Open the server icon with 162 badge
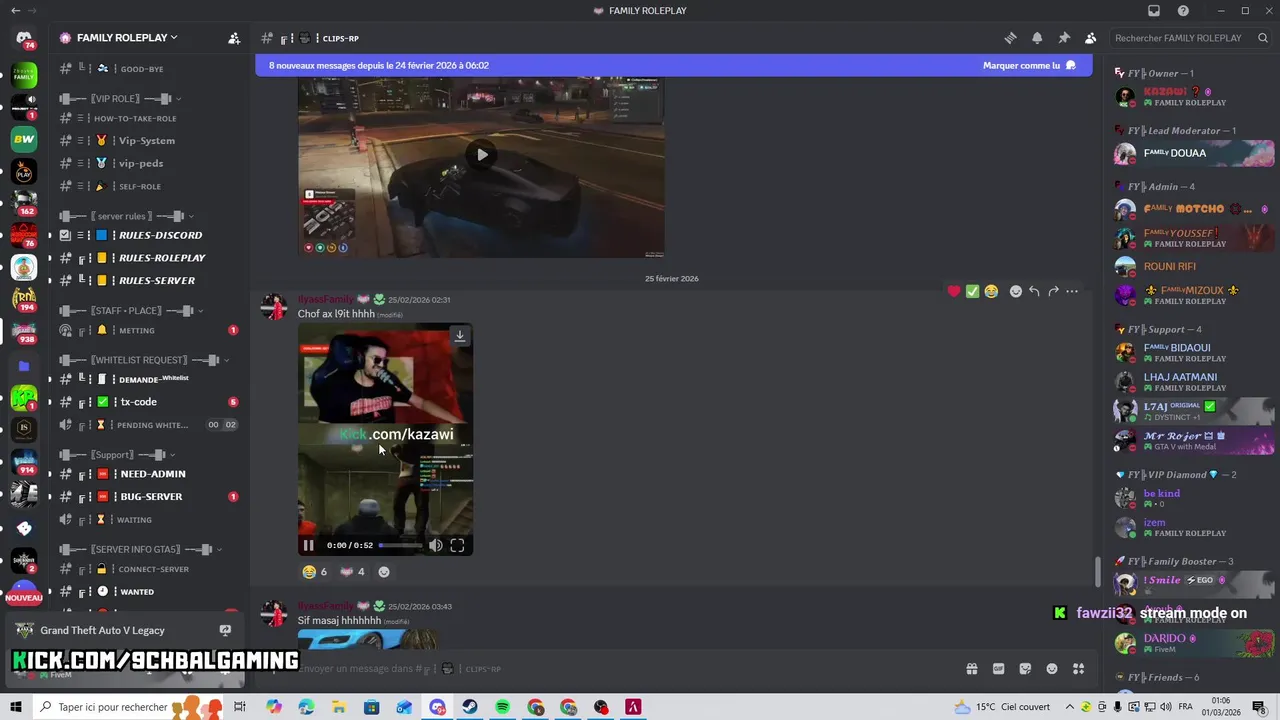The image size is (1280, 720). (x=24, y=203)
